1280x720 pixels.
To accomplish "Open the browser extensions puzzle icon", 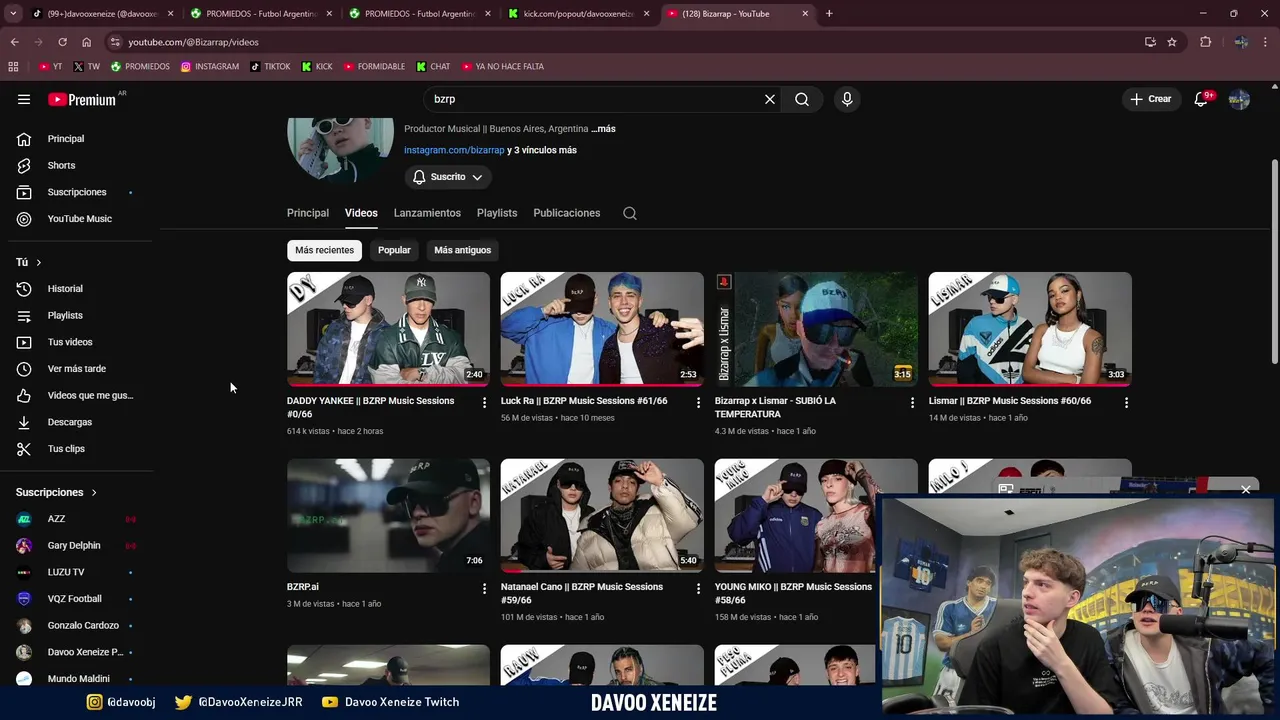I will [1206, 42].
